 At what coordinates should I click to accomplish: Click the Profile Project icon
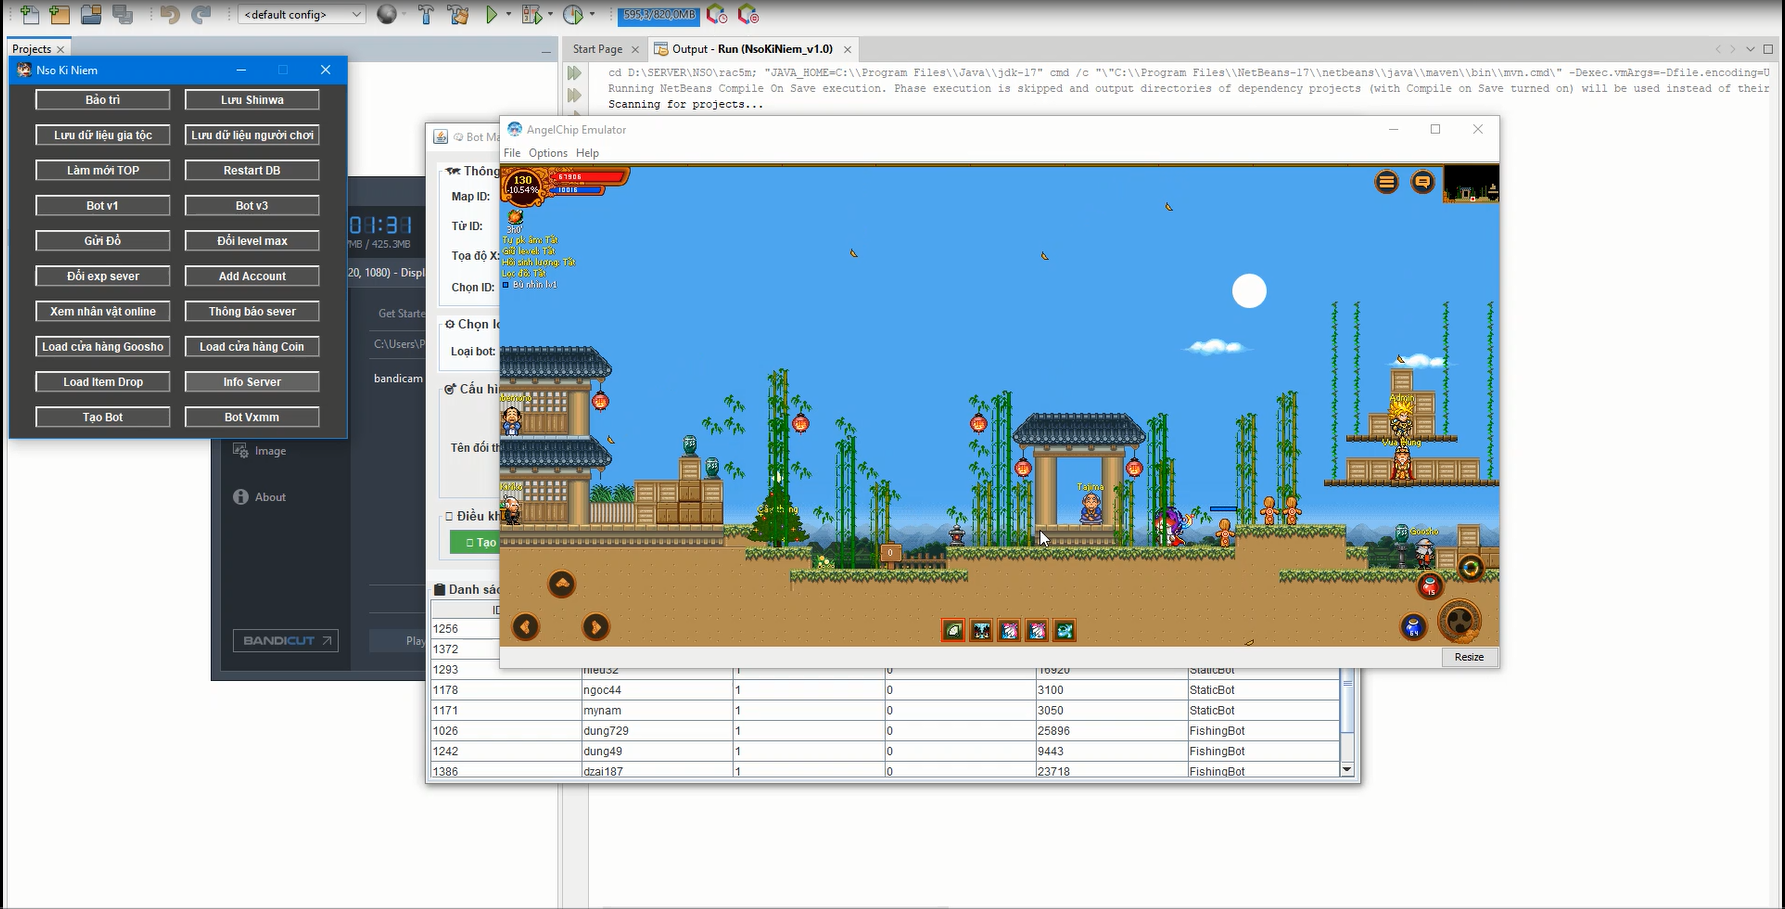click(x=573, y=14)
